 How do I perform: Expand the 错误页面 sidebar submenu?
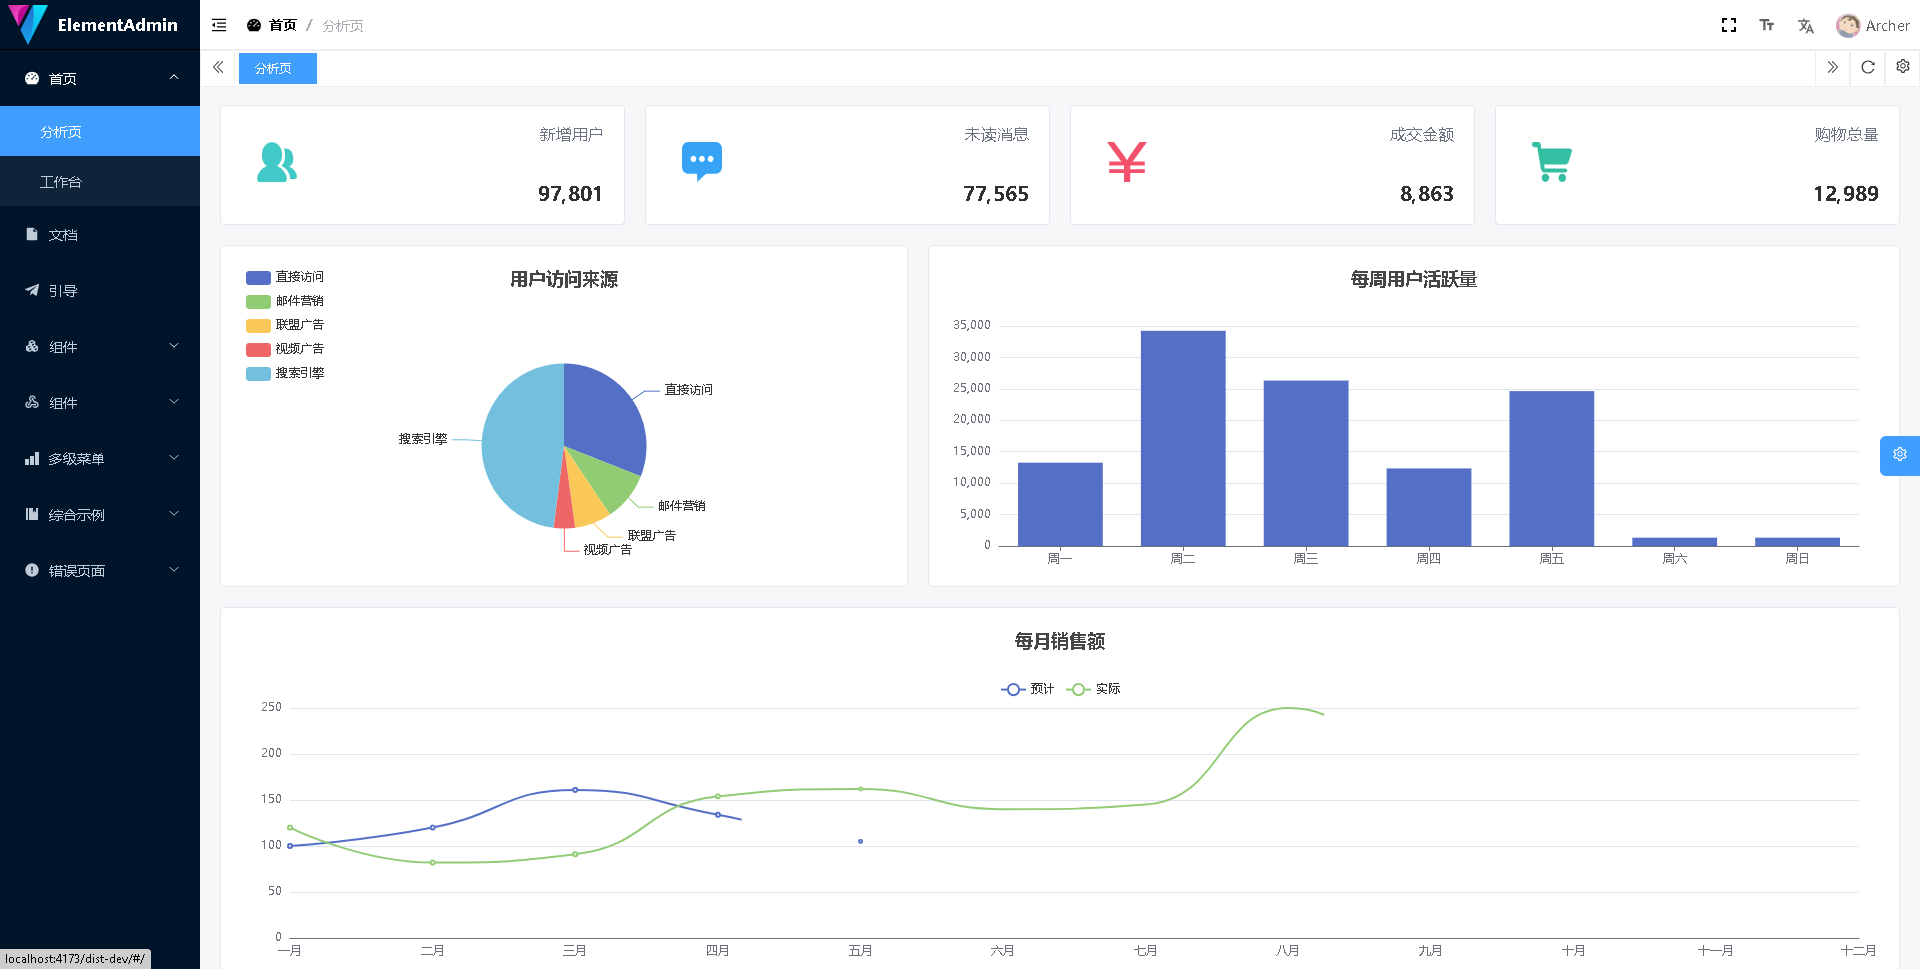pyautogui.click(x=100, y=571)
